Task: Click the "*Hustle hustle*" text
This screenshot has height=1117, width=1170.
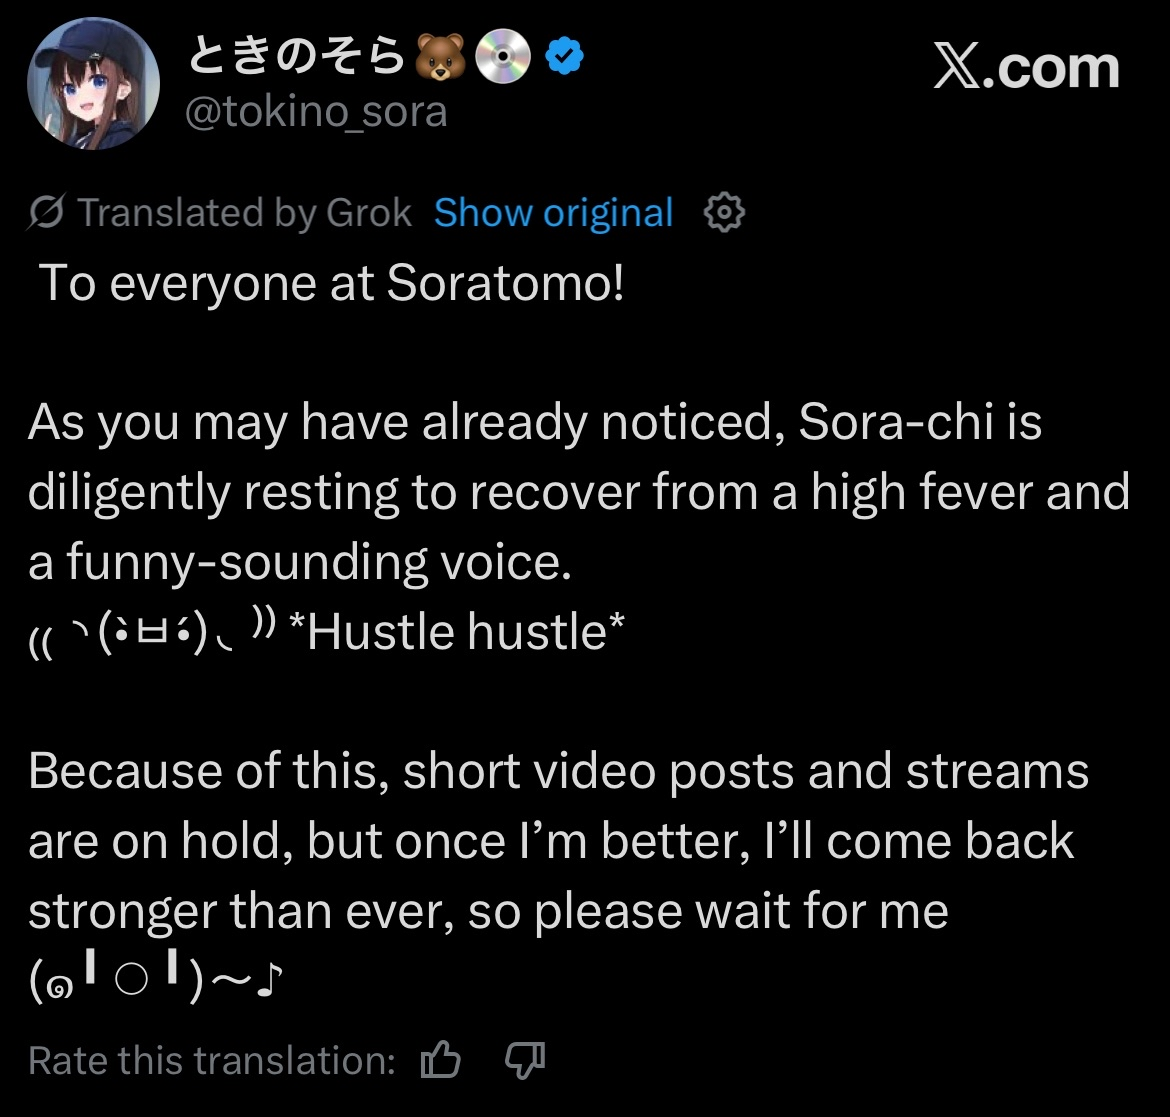Action: (457, 632)
